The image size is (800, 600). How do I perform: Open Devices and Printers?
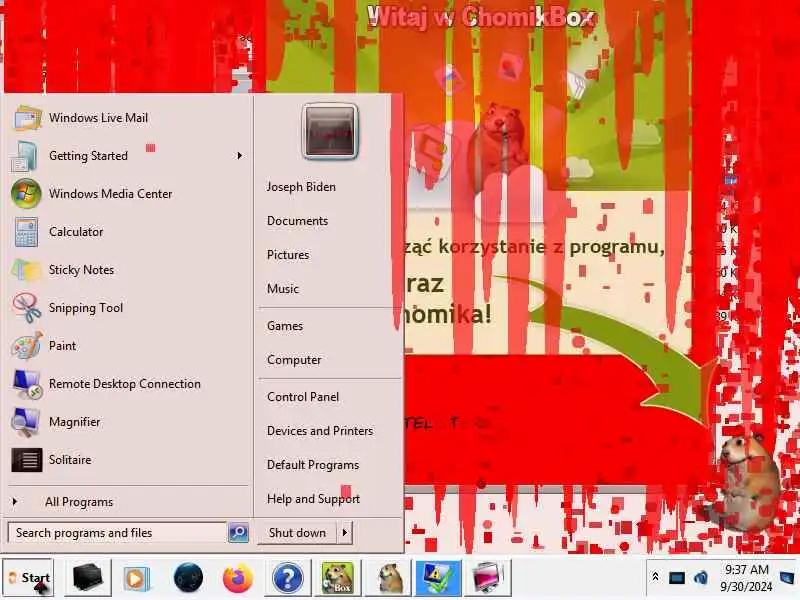click(320, 431)
